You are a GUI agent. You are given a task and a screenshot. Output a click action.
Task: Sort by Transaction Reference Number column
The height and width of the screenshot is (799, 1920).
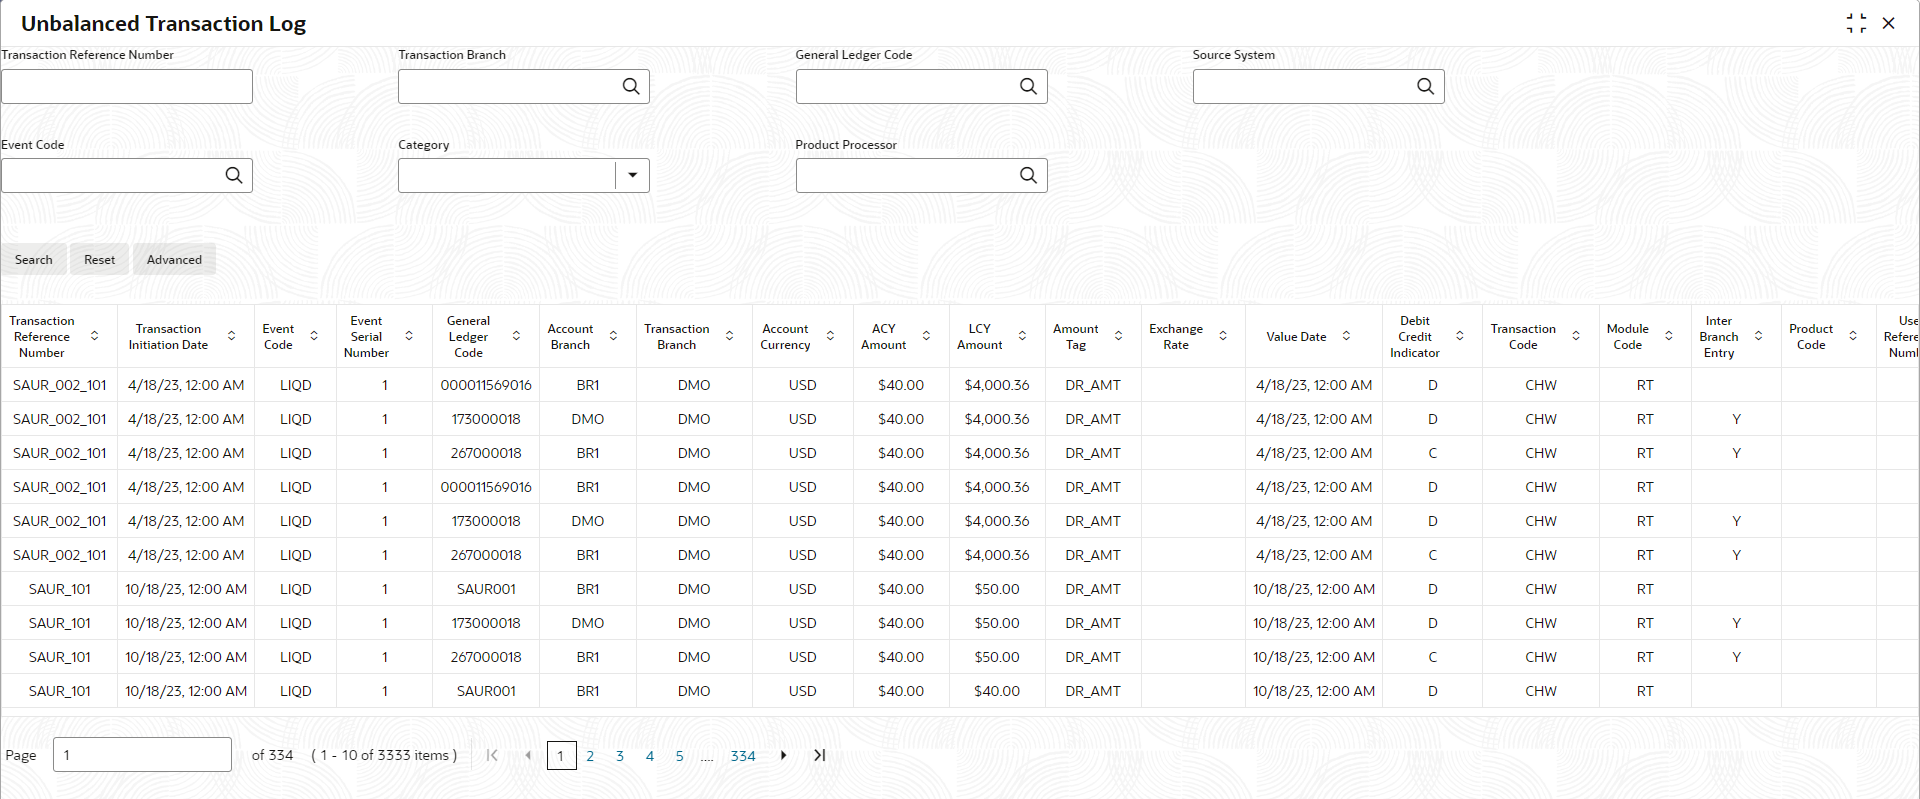95,336
